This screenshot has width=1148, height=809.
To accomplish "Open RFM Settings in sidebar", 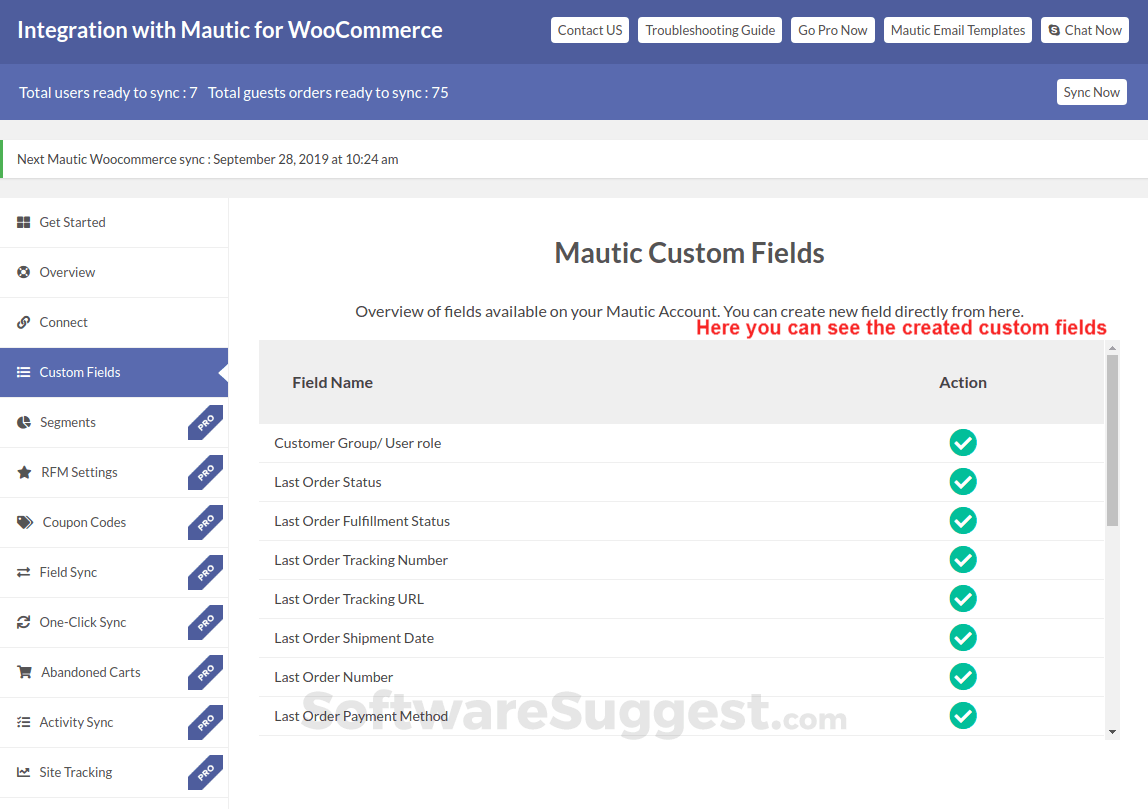I will point(113,472).
